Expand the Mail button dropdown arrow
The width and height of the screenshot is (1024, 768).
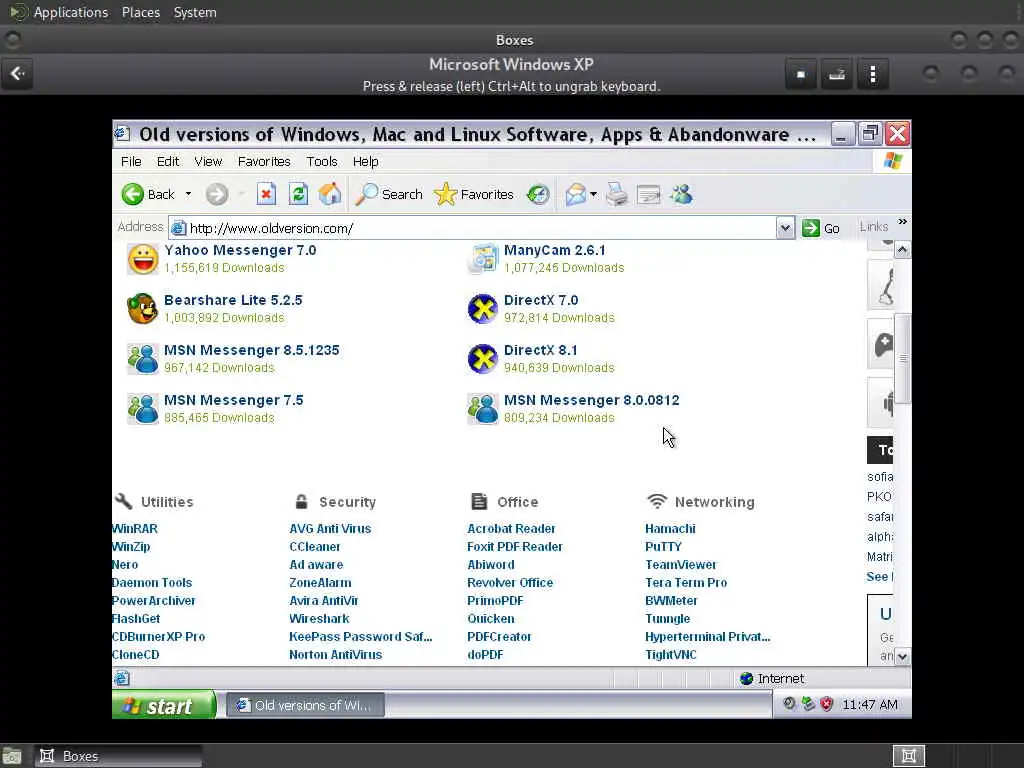point(593,194)
